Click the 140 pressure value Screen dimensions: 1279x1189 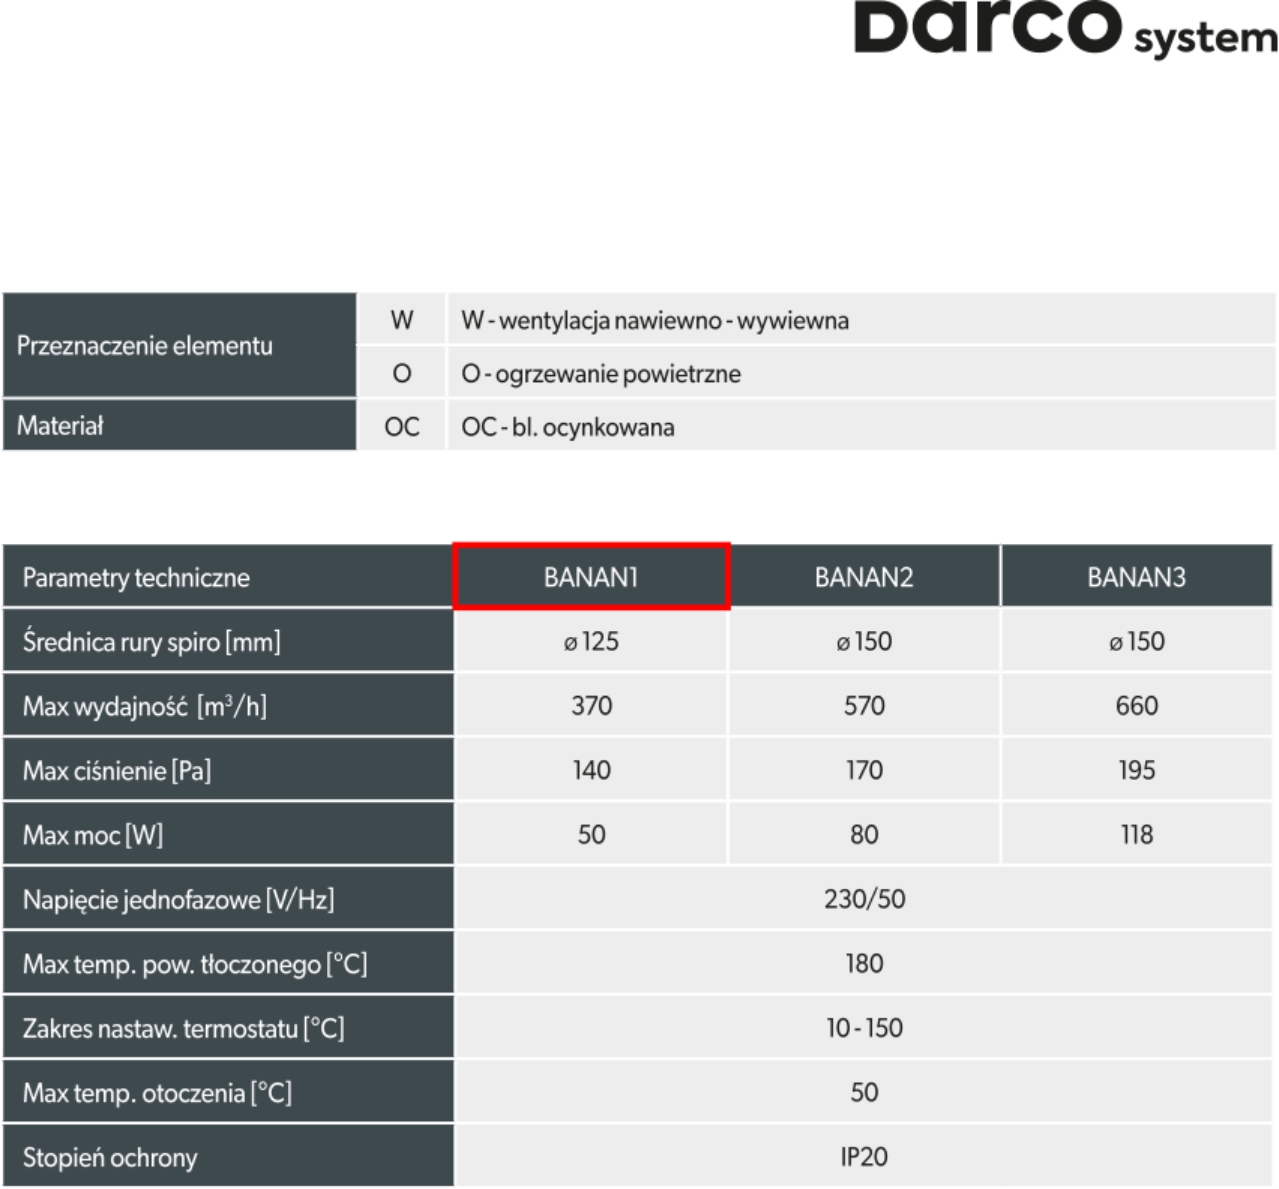[591, 770]
